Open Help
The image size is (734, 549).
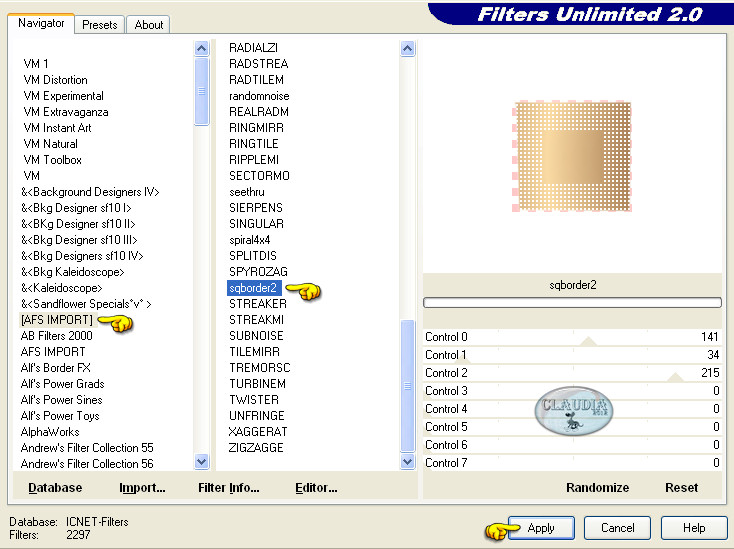click(x=694, y=528)
